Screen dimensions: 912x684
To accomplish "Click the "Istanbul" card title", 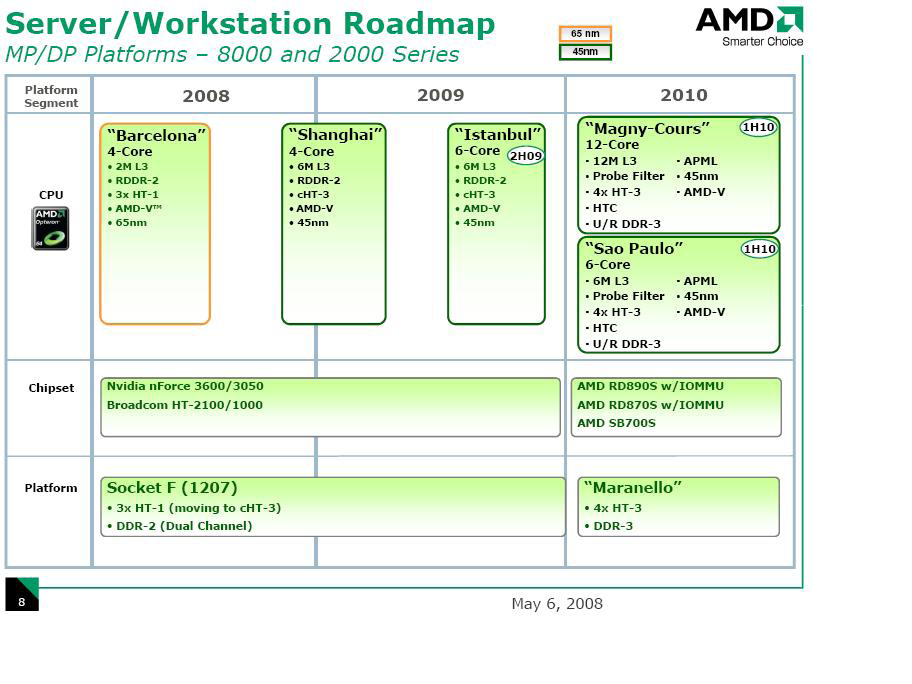I will tap(498, 135).
